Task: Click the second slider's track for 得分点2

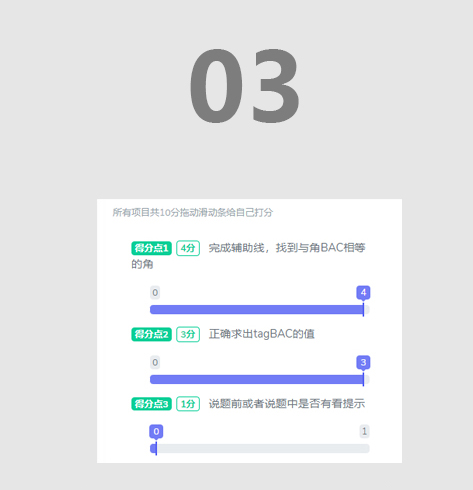Action: pyautogui.click(x=260, y=379)
